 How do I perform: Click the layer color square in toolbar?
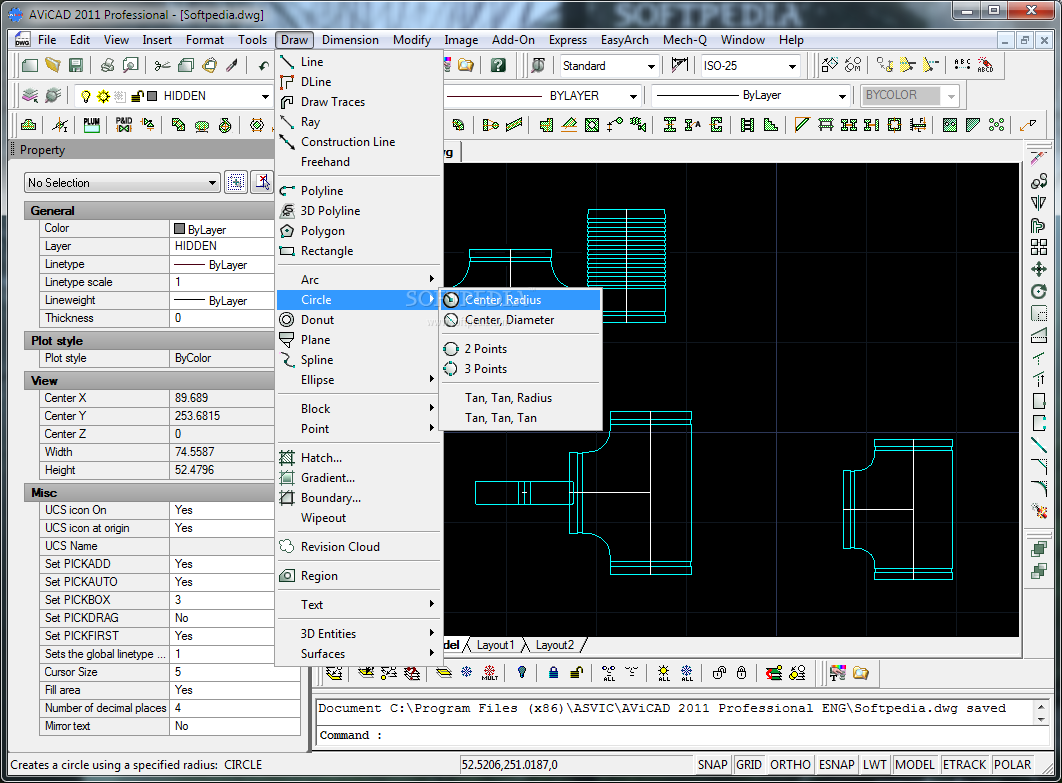pyautogui.click(x=152, y=96)
